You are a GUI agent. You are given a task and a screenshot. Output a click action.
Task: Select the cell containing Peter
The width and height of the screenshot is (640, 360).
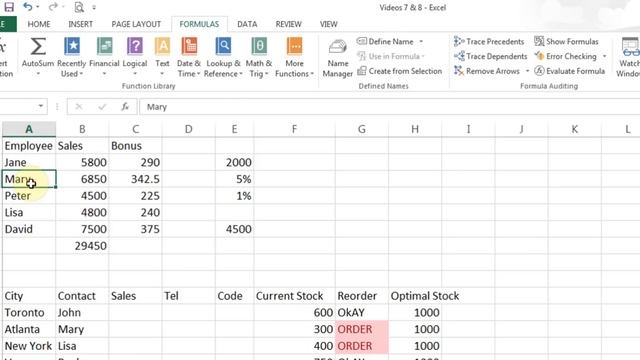click(x=29, y=196)
